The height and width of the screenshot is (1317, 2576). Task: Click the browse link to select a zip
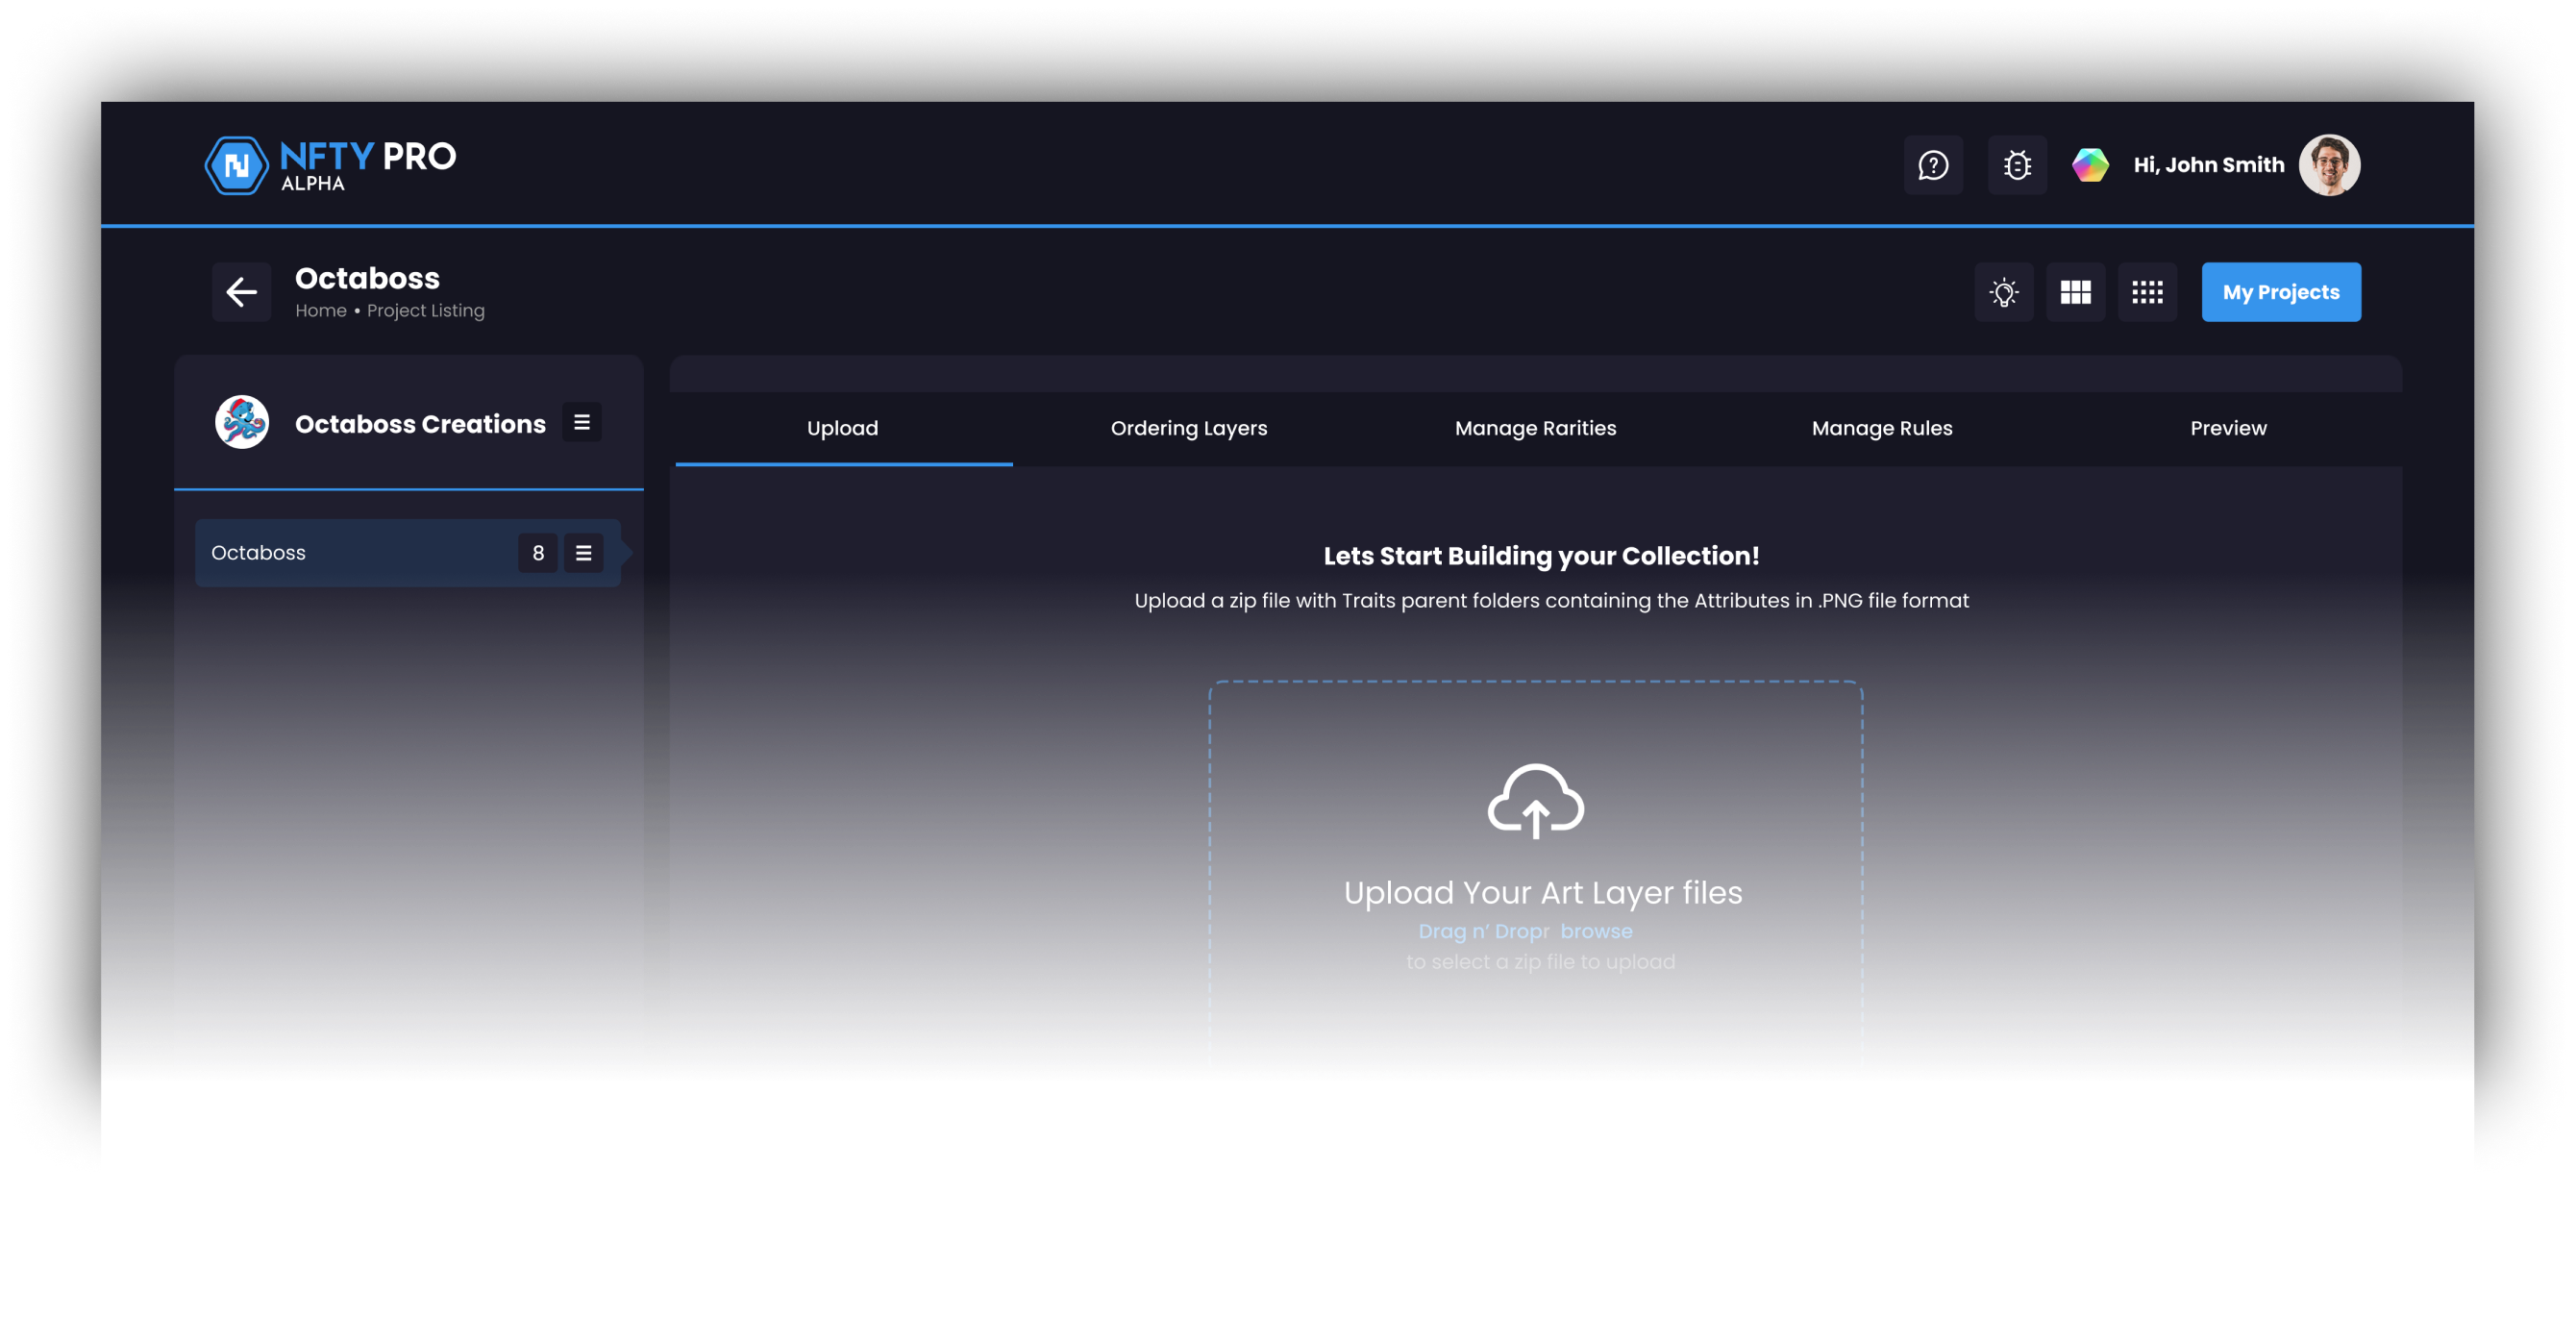(x=1596, y=931)
